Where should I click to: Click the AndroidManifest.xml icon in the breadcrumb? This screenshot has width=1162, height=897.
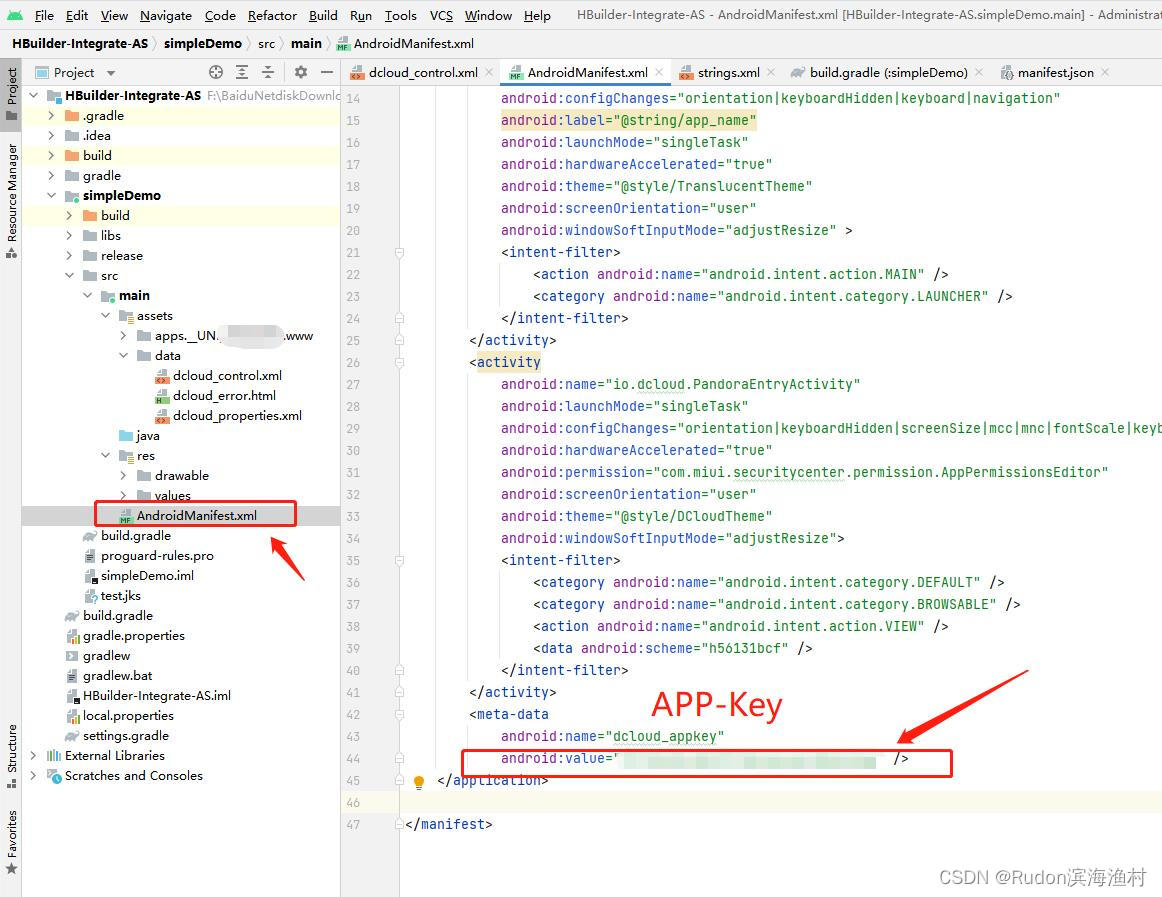(x=342, y=43)
